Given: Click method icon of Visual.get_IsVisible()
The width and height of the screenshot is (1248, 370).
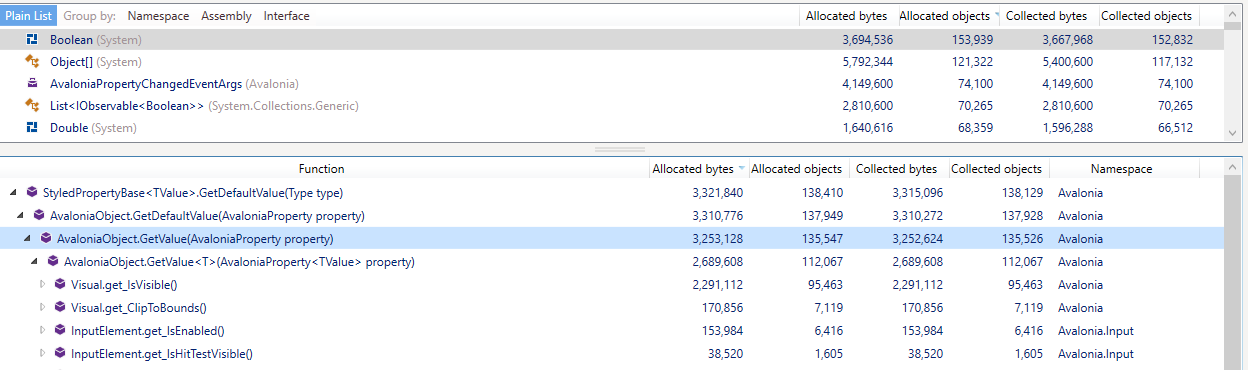Looking at the screenshot, I should click(x=60, y=285).
